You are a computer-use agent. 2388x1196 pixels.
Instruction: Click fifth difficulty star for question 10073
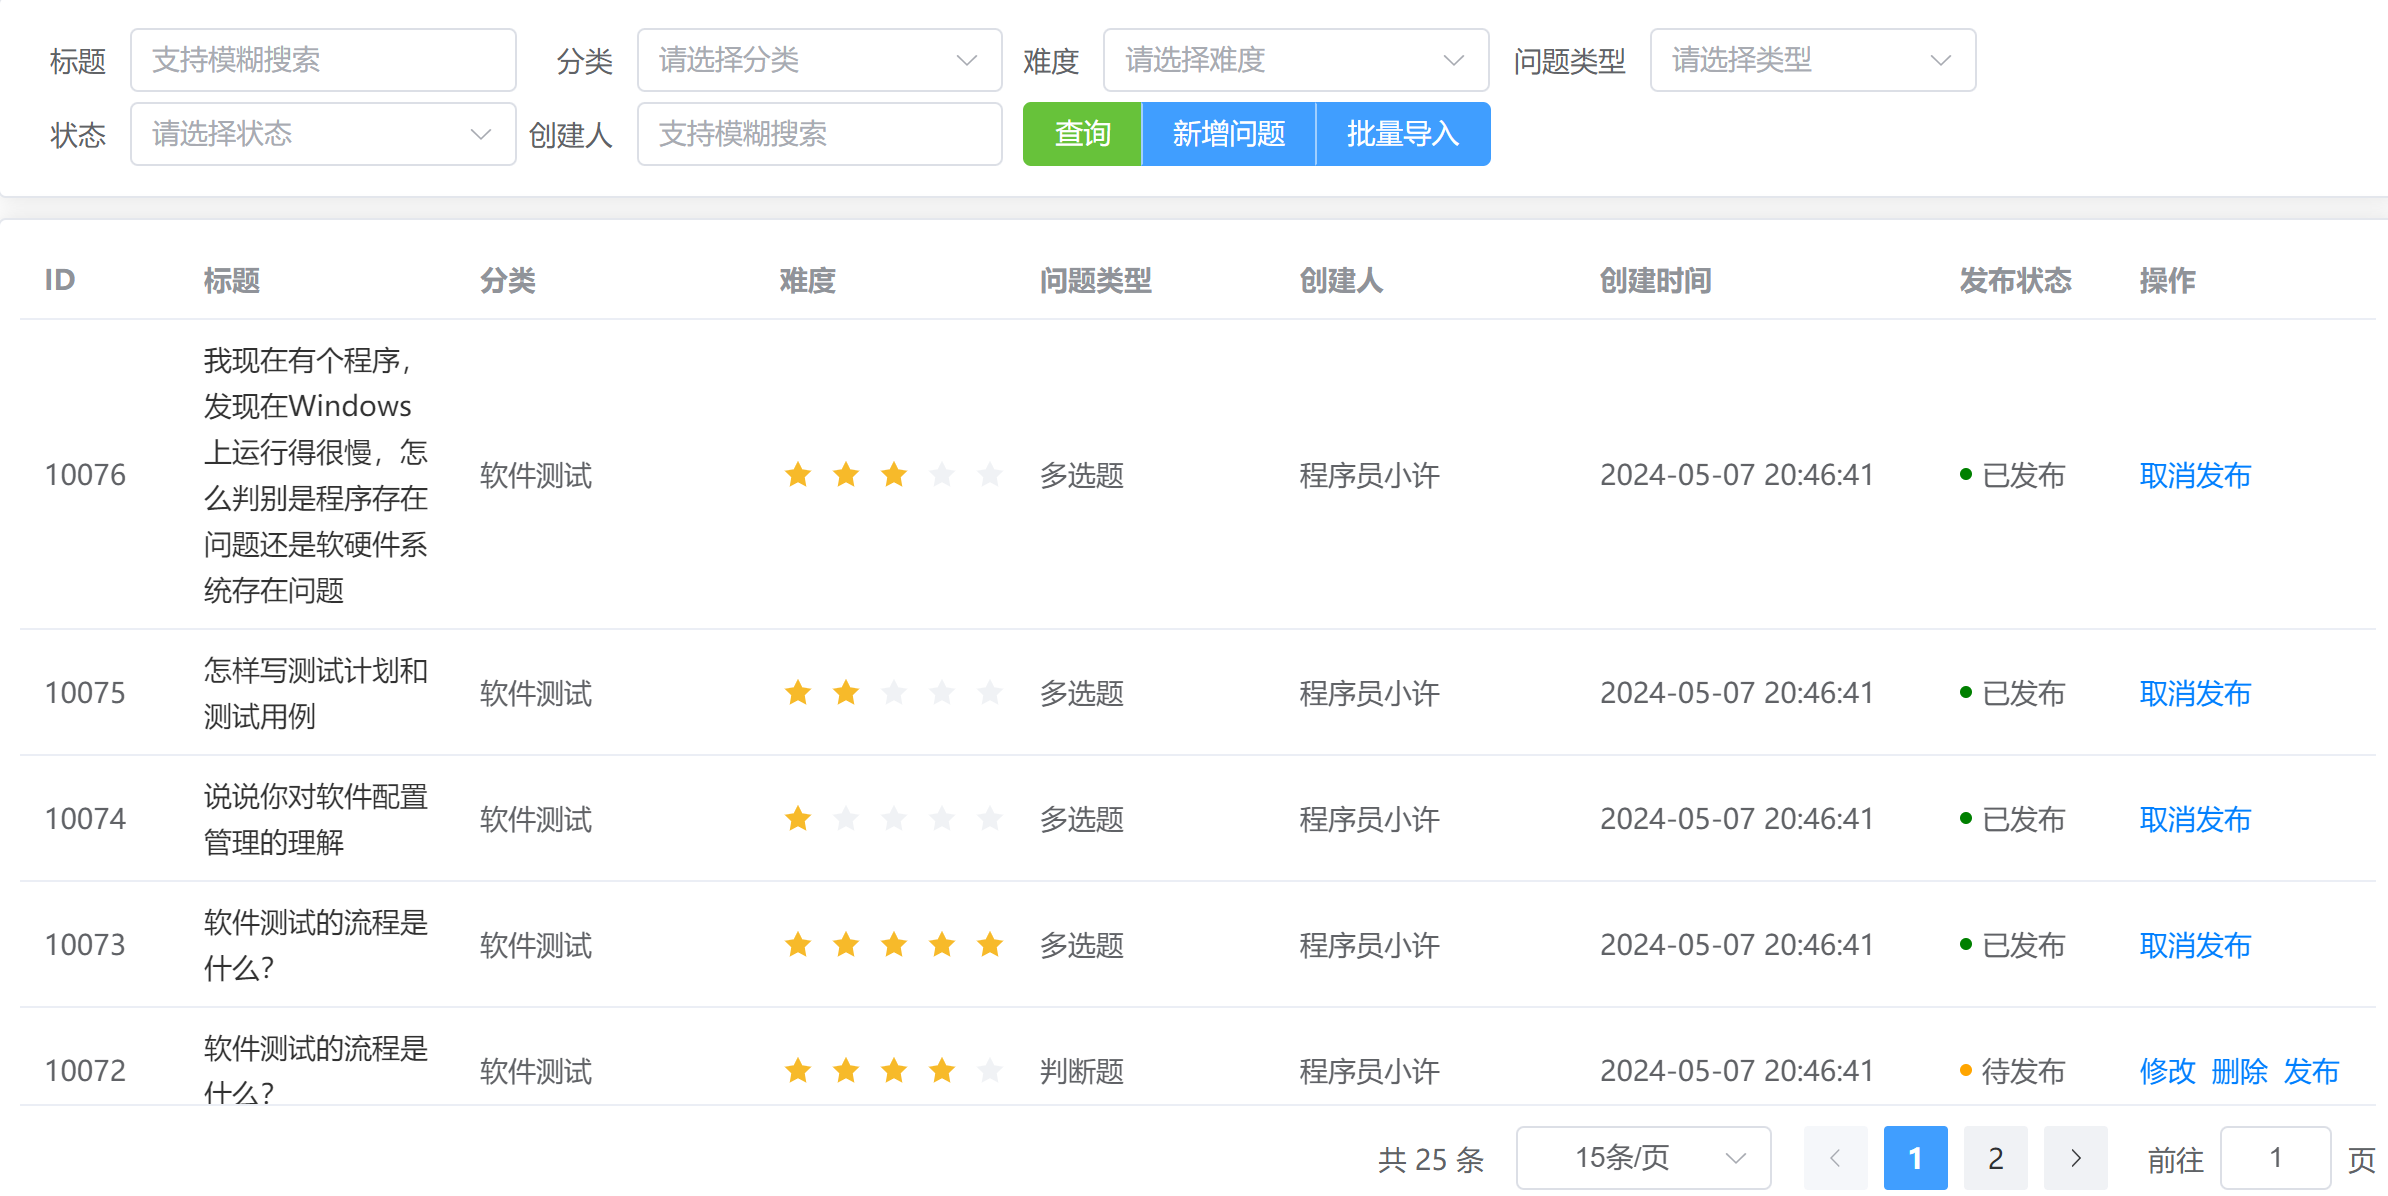coord(990,944)
